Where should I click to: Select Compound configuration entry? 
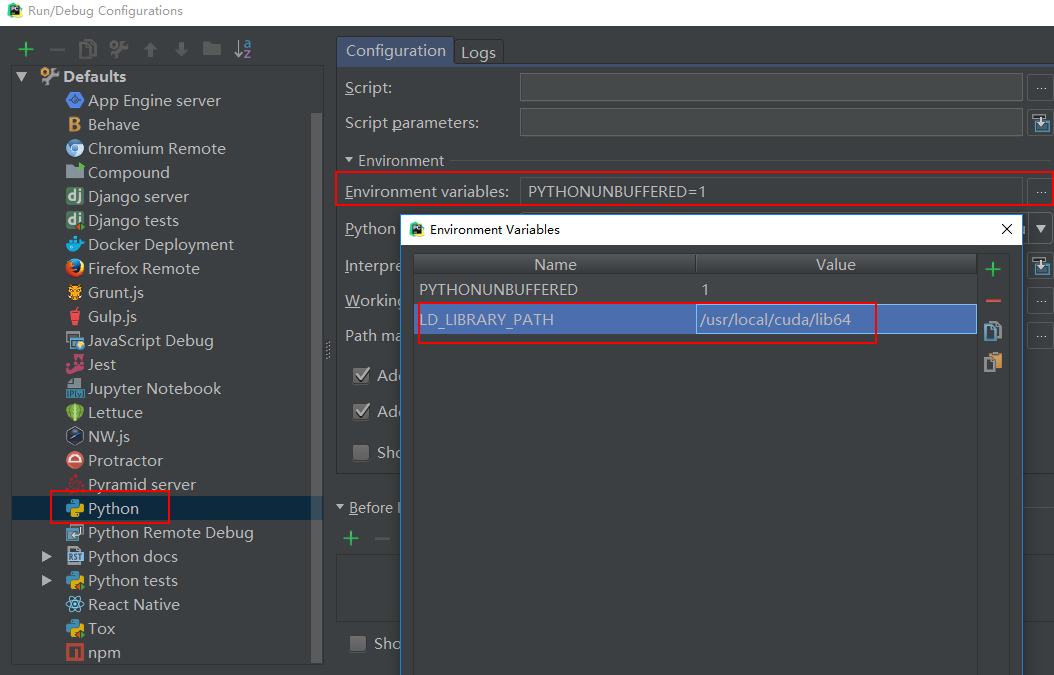pos(128,173)
